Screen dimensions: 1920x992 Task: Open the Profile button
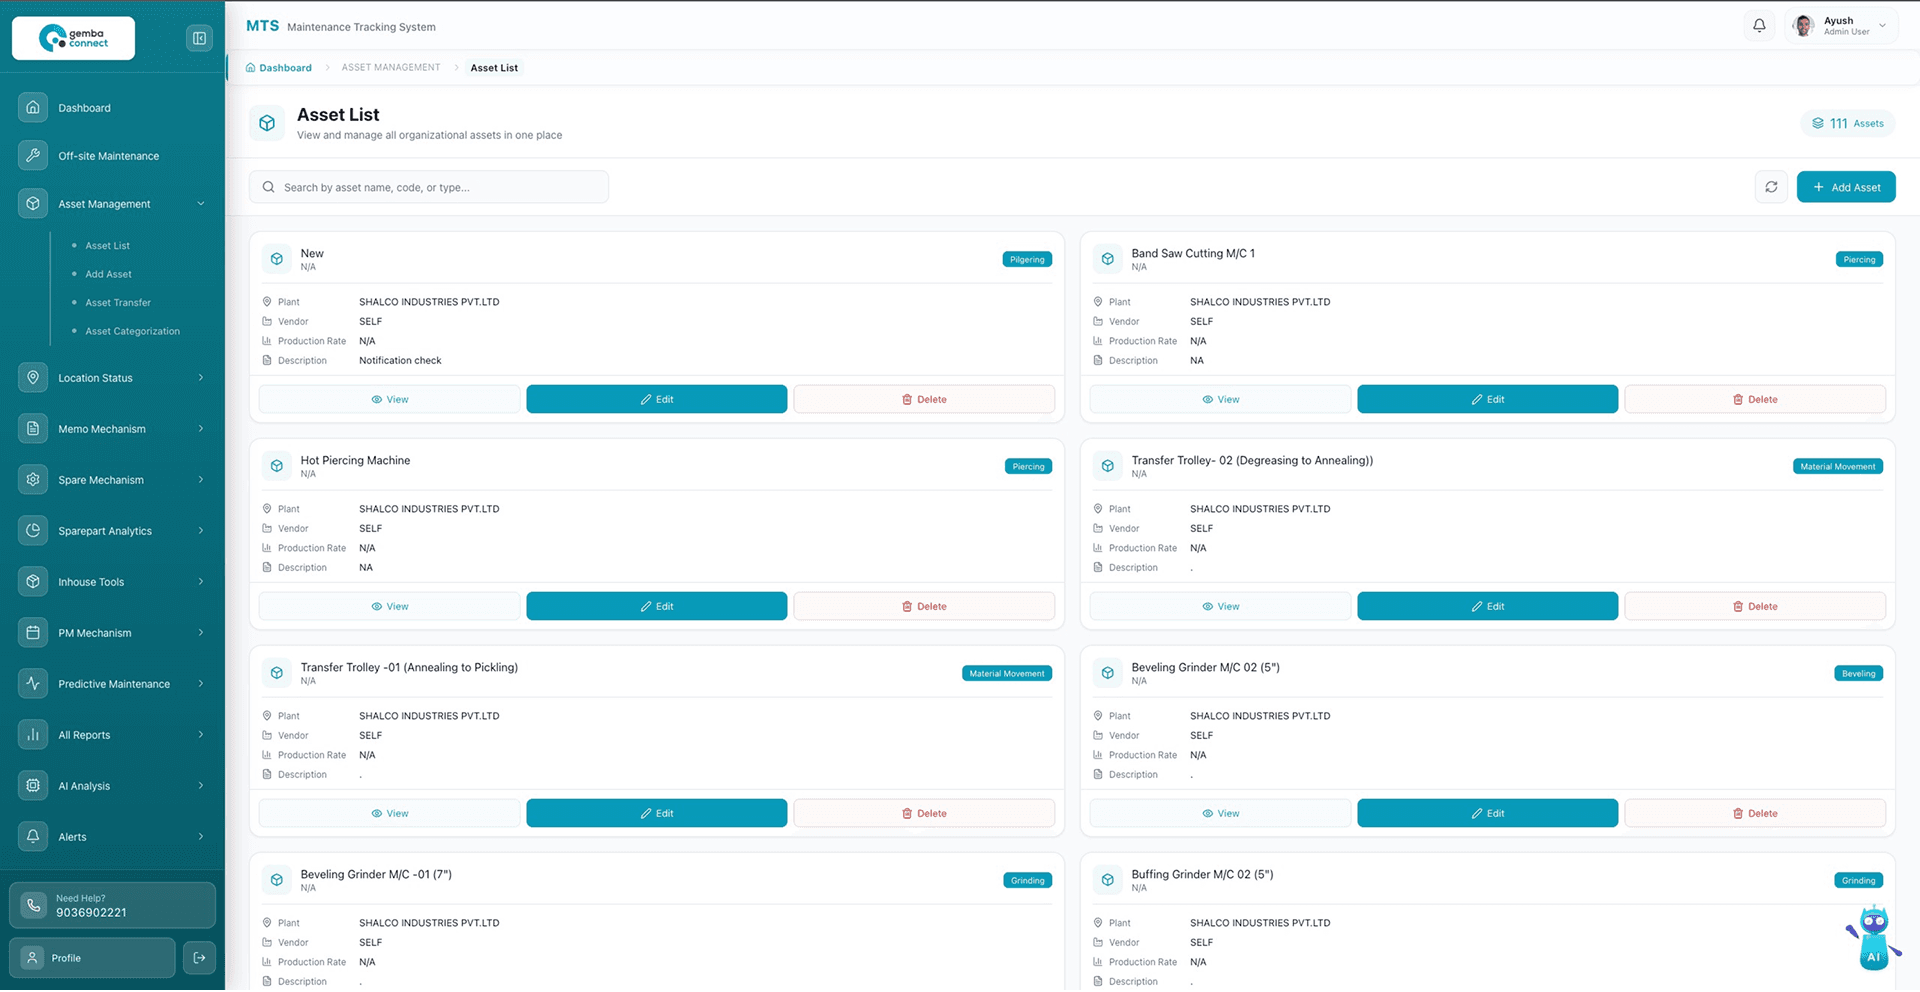point(93,958)
